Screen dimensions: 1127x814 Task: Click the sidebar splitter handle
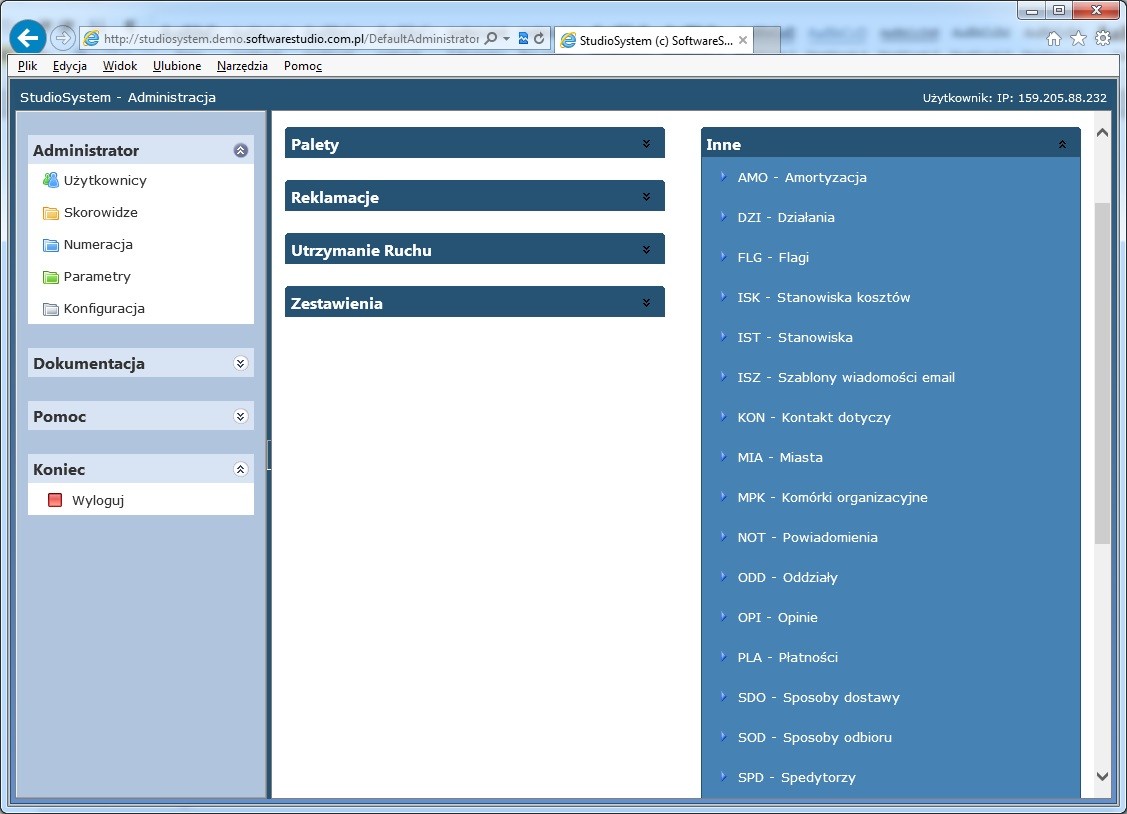coord(269,455)
